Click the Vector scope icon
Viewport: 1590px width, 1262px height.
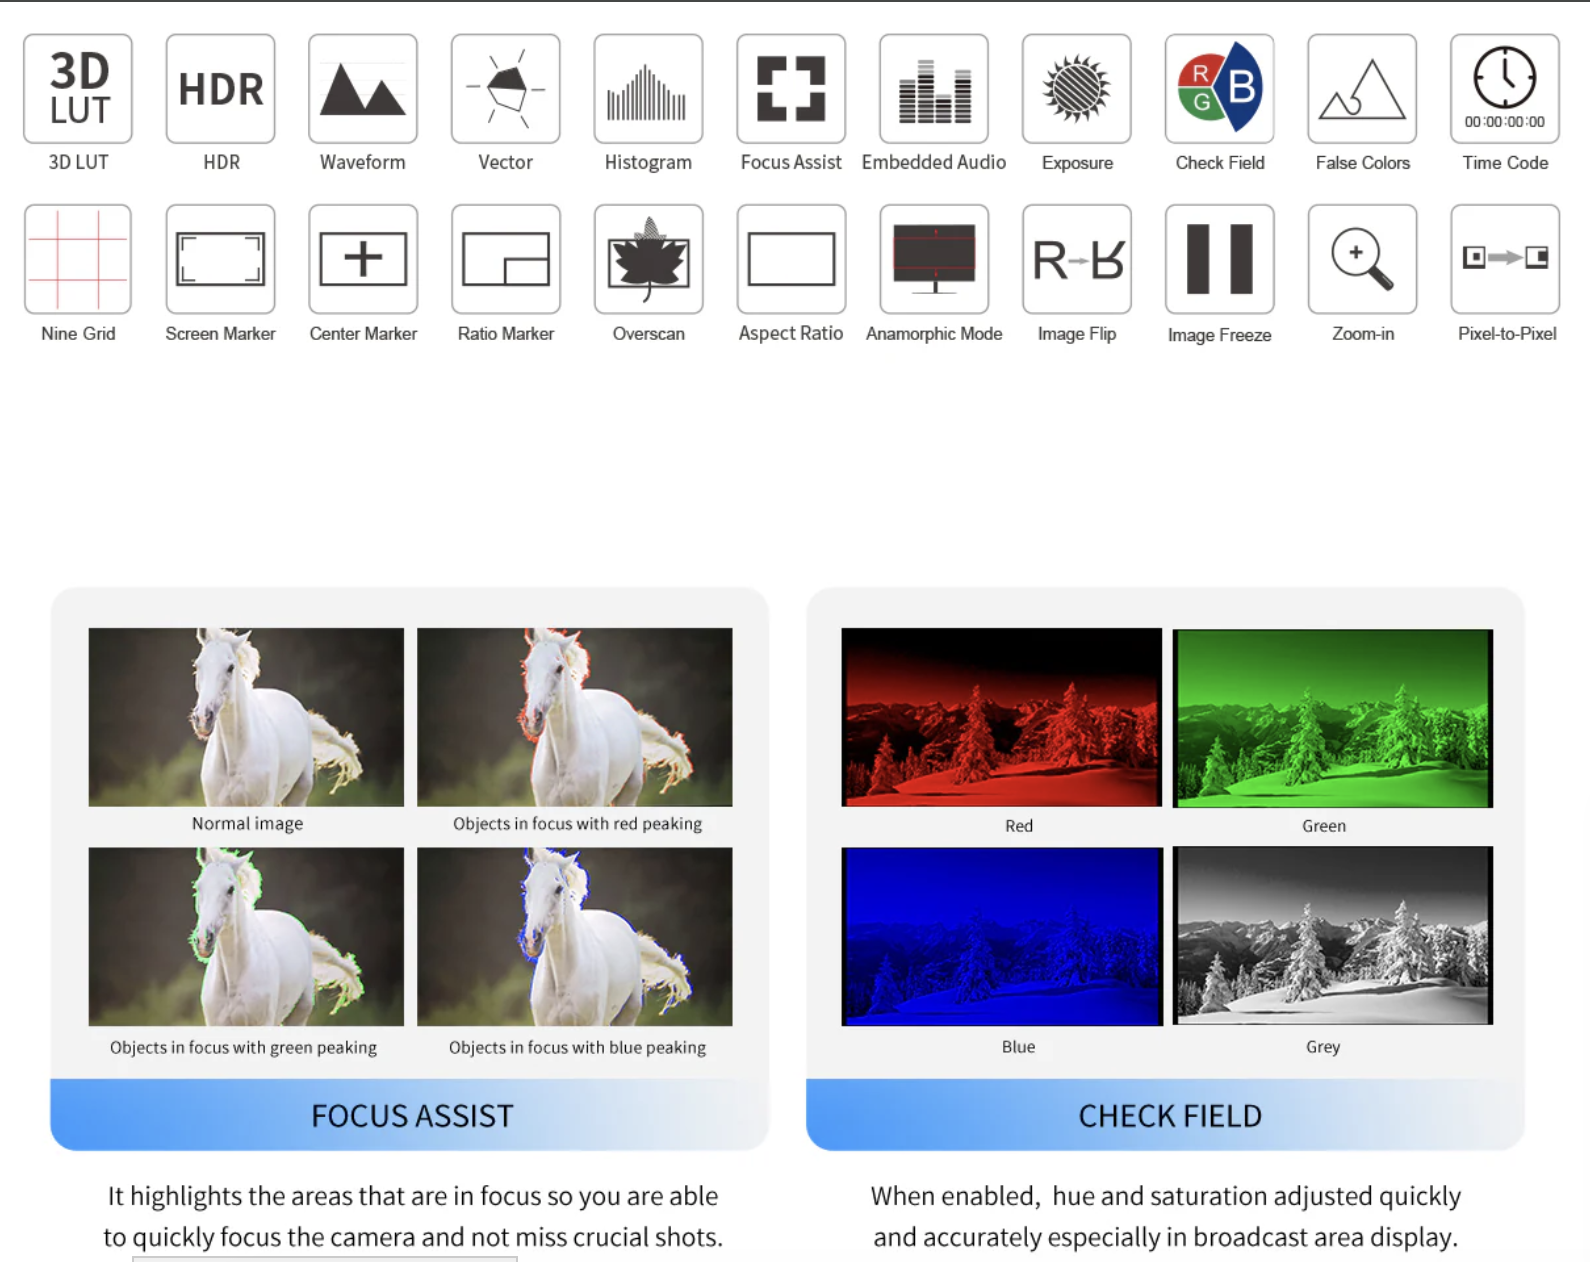(x=506, y=89)
